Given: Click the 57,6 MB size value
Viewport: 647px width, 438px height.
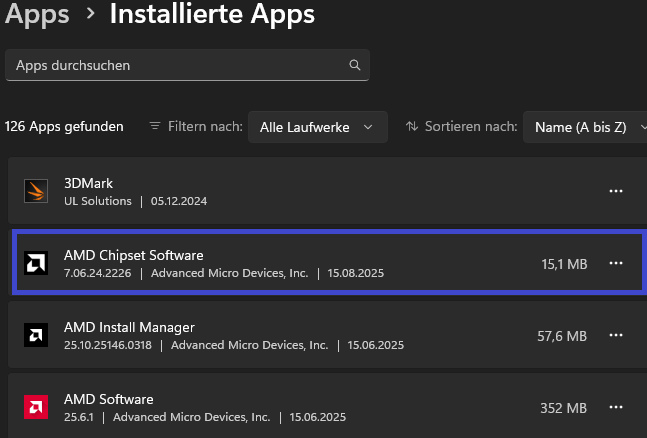Looking at the screenshot, I should point(562,336).
